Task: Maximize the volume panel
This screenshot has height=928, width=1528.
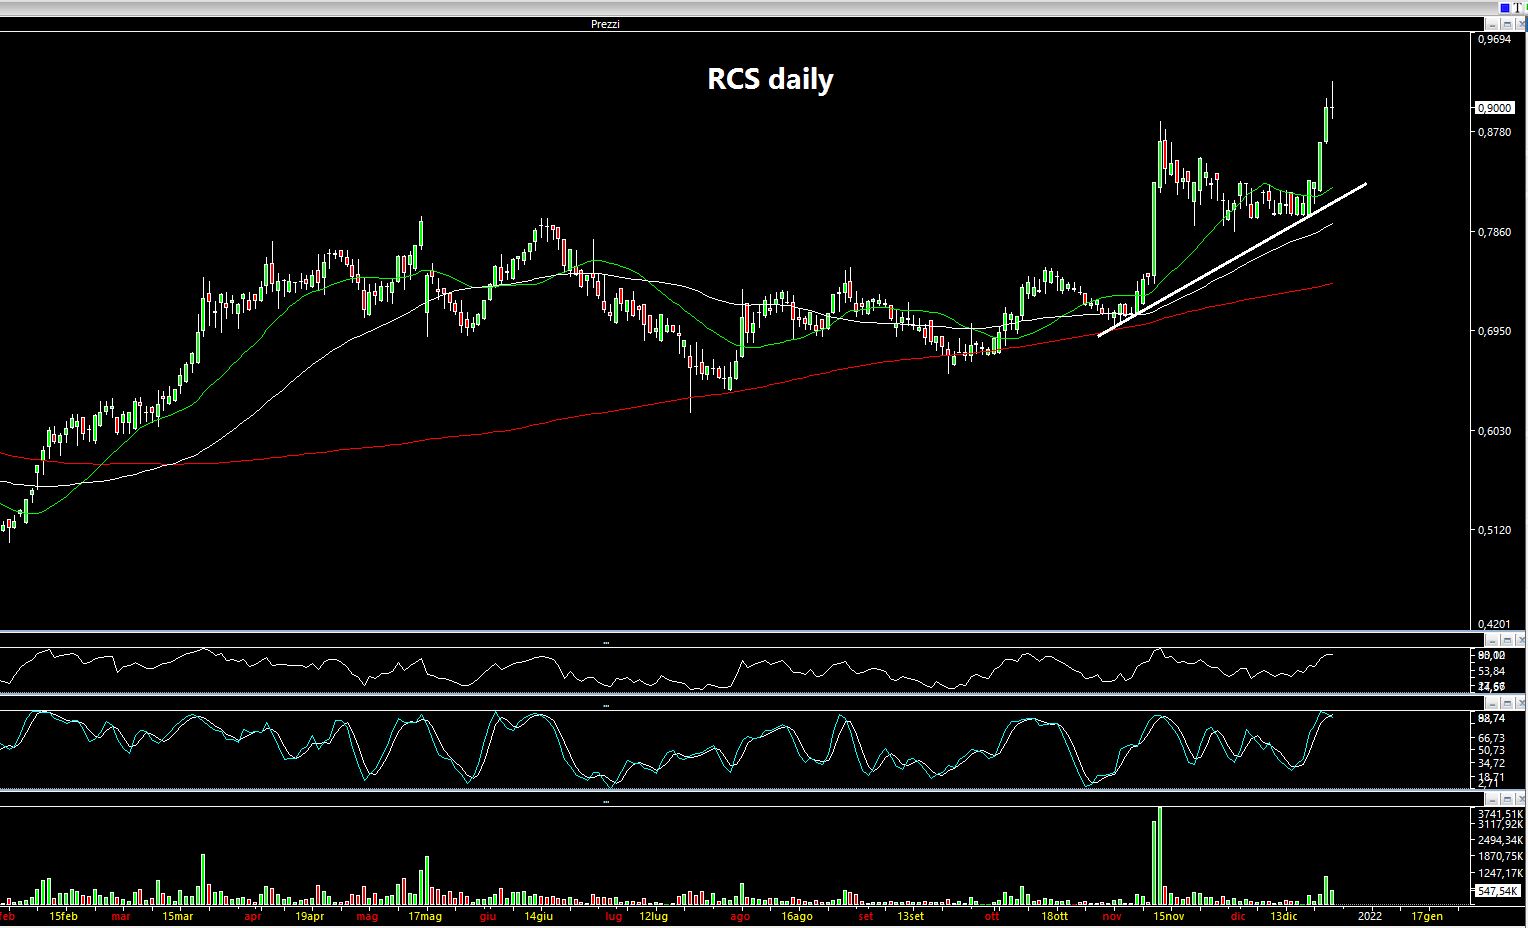Action: [1505, 799]
